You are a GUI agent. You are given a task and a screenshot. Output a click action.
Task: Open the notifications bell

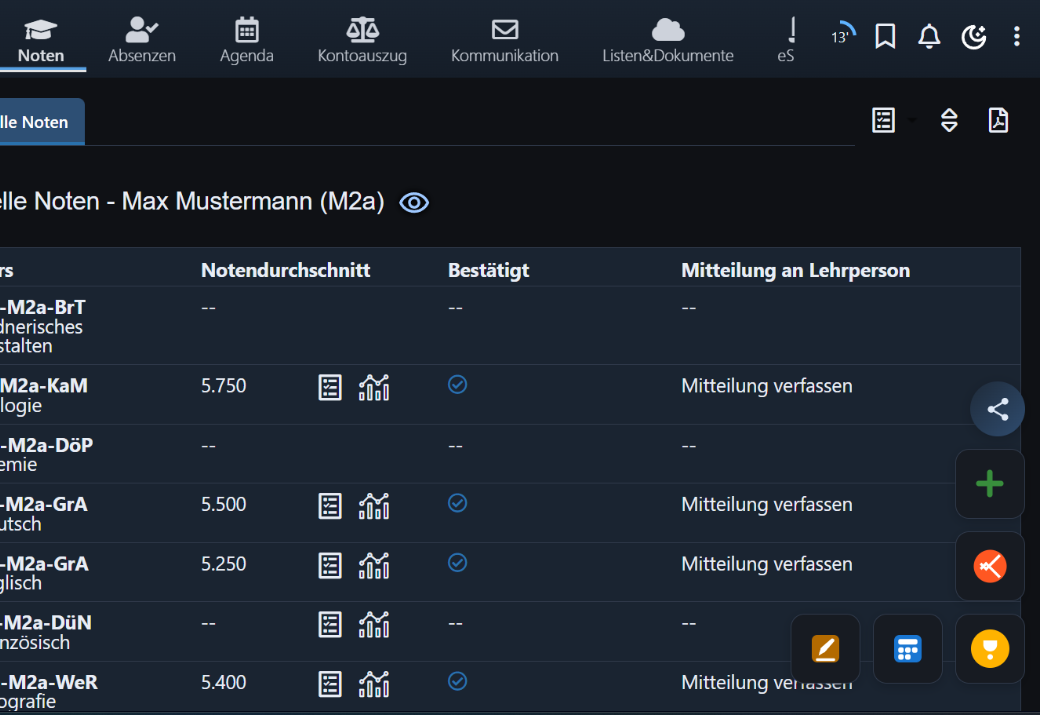tap(929, 36)
